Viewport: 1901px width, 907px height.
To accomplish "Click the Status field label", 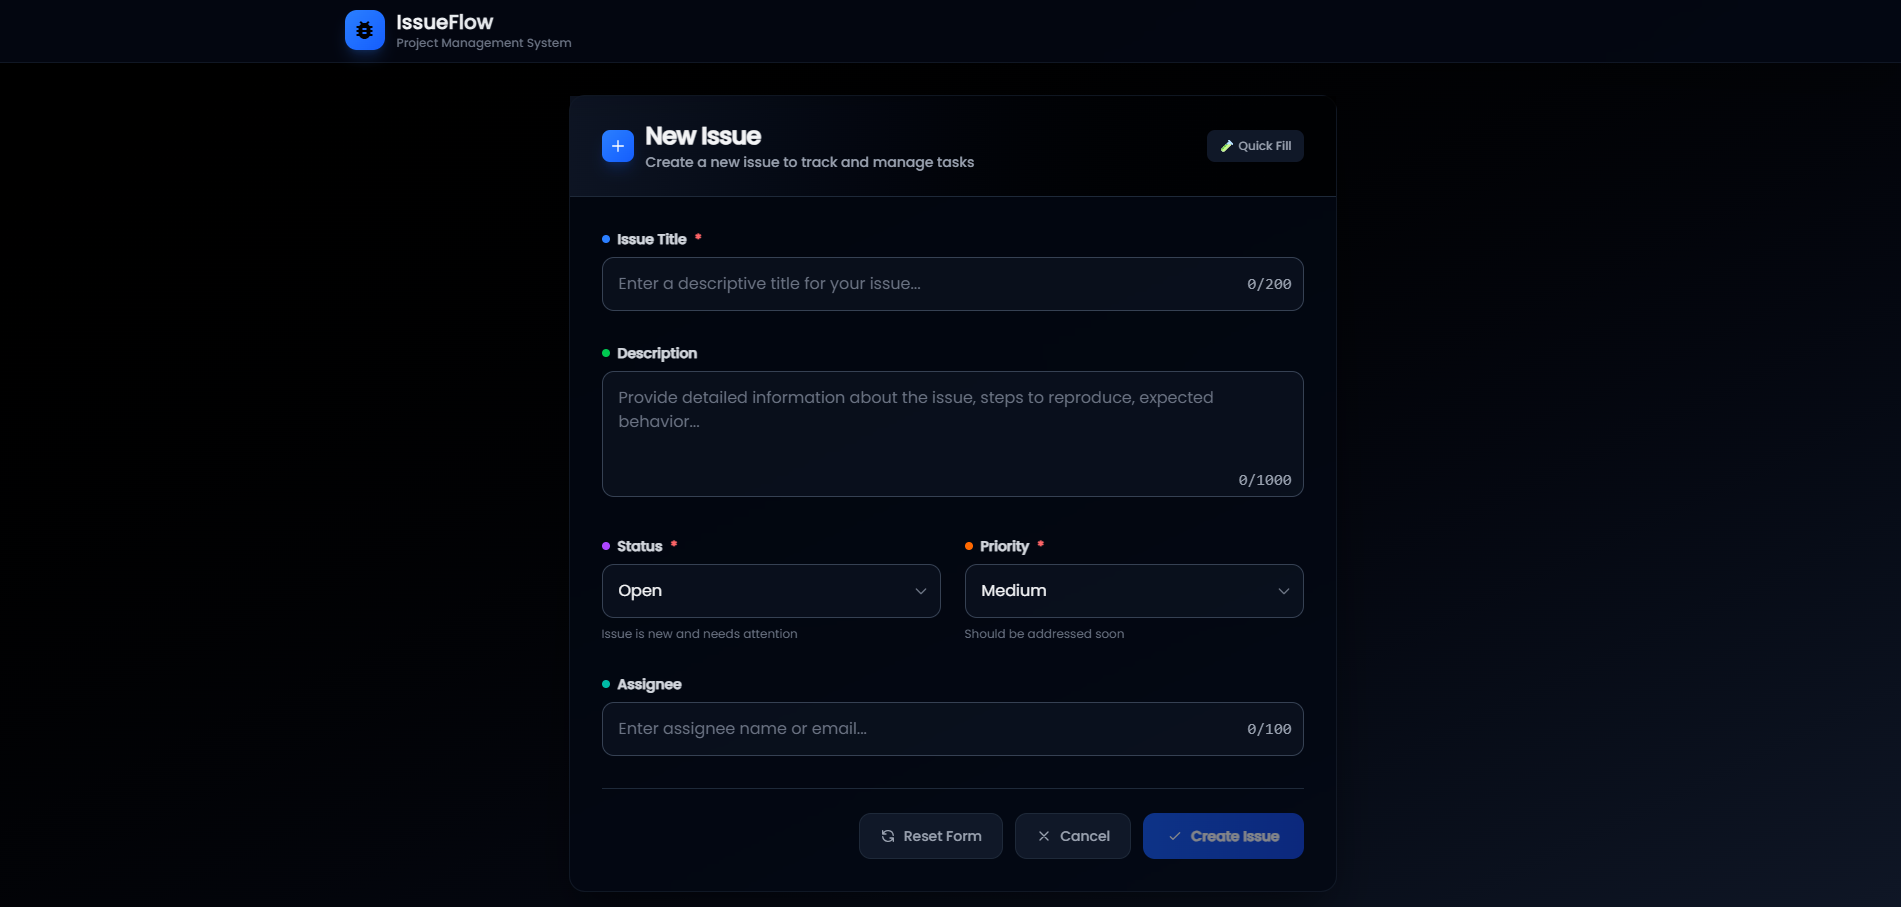I will tap(639, 546).
